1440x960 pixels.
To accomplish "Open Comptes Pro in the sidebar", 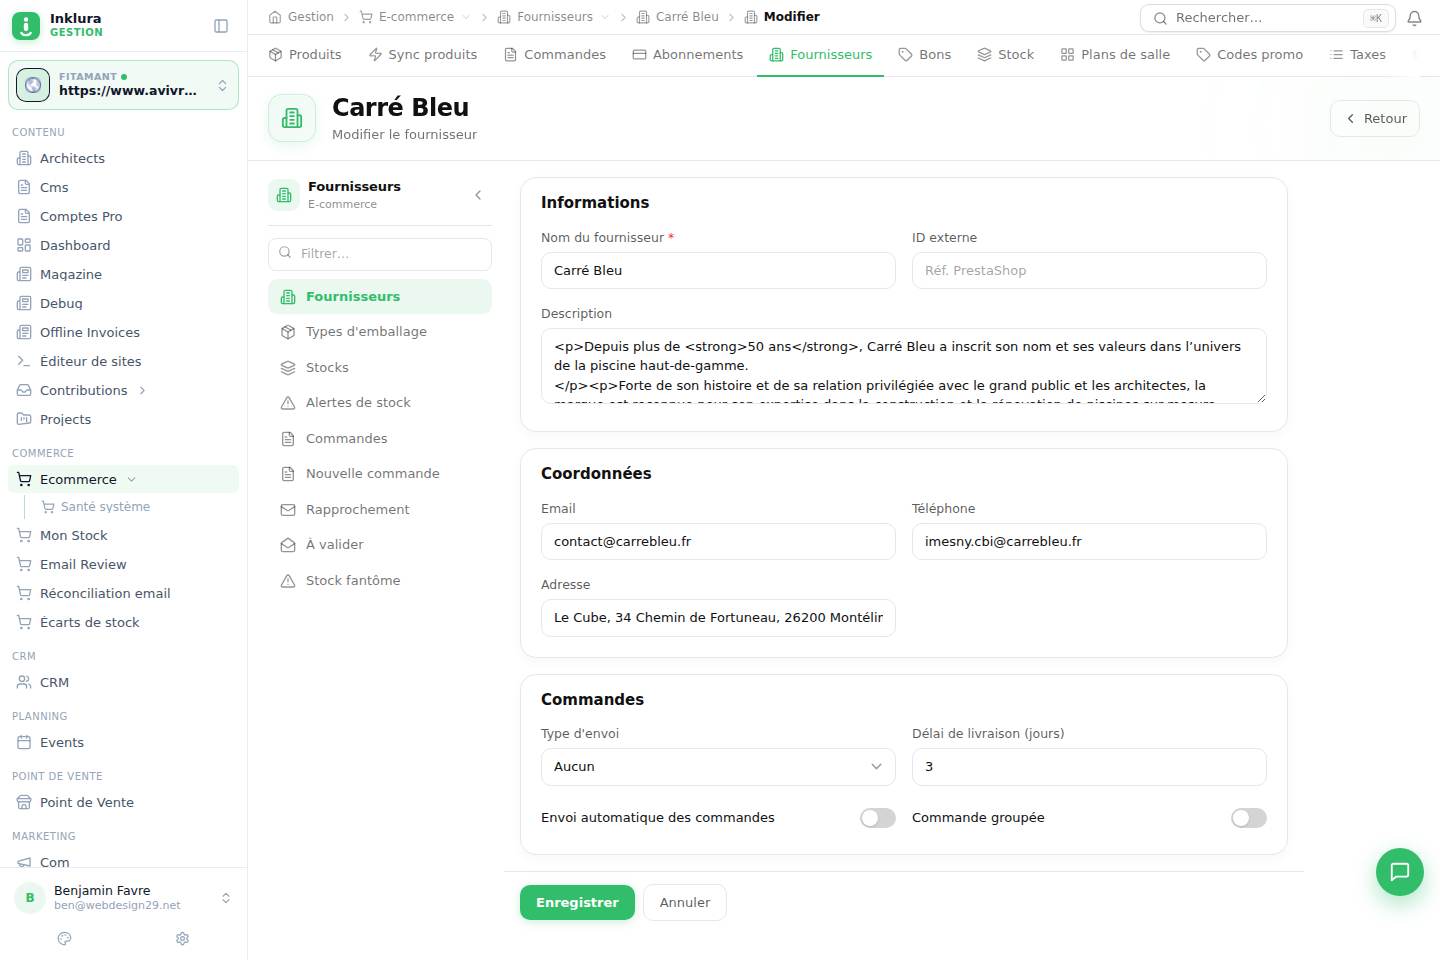I will point(123,216).
